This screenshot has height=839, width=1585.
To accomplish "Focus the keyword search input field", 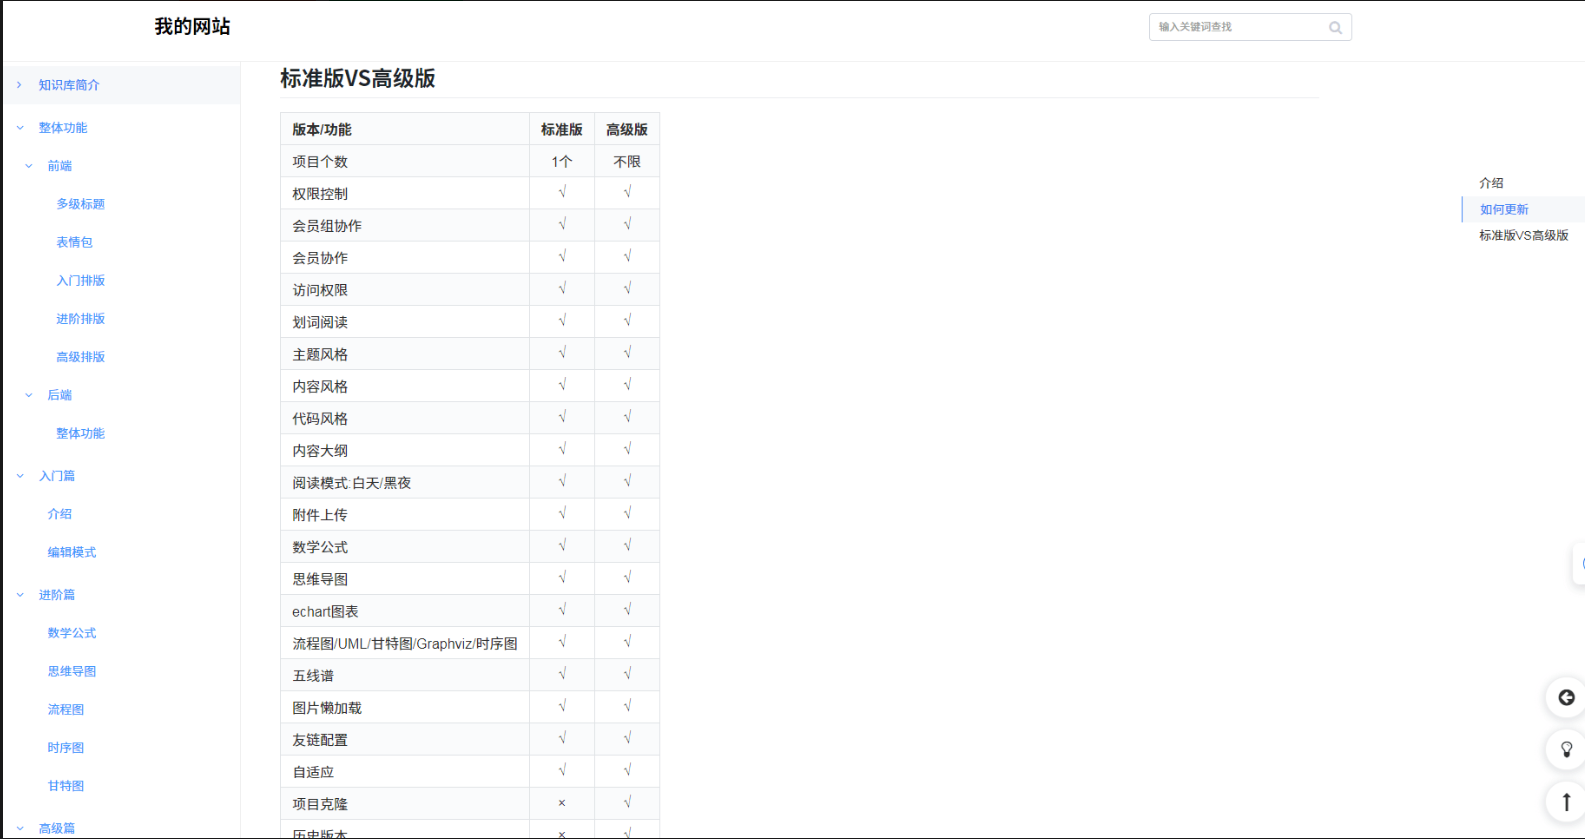I will point(1238,27).
